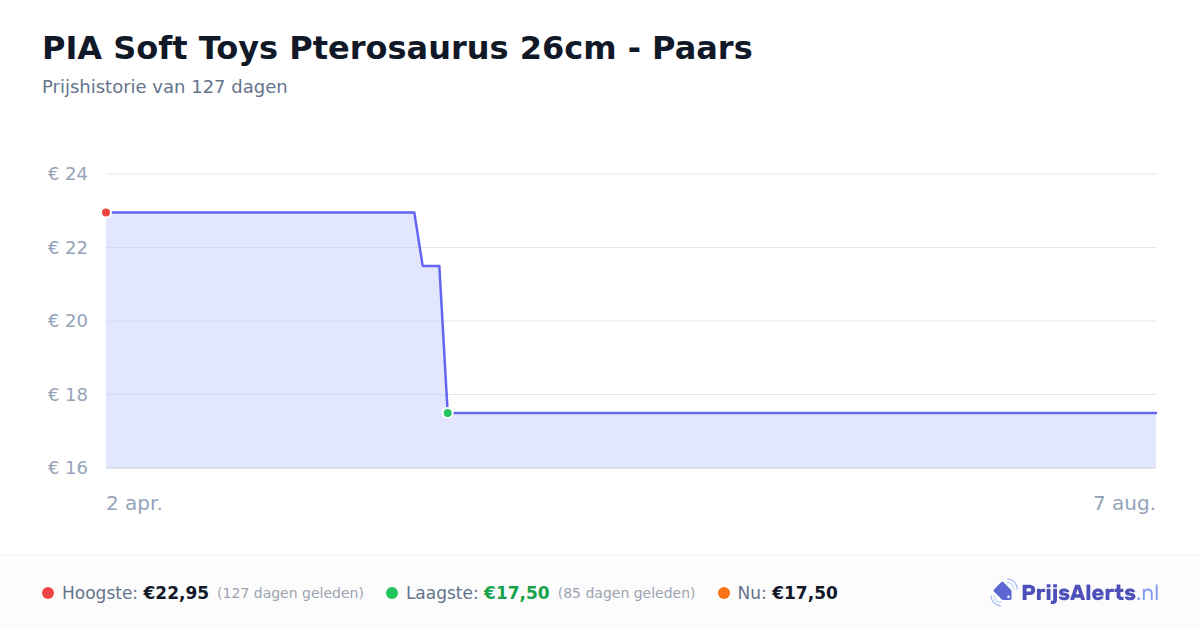Click the 2 apr. start date label
The height and width of the screenshot is (630, 1200).
pos(135,504)
